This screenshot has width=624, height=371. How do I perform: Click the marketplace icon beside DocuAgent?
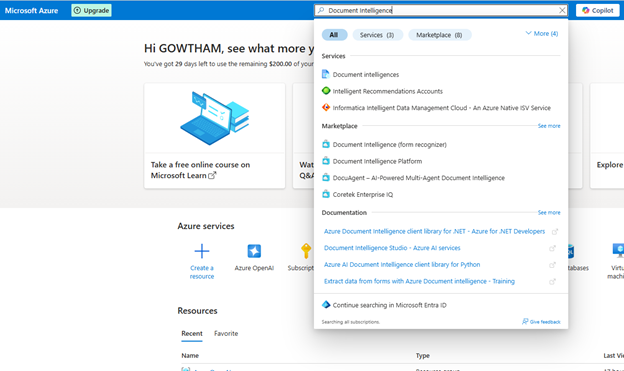coord(326,178)
